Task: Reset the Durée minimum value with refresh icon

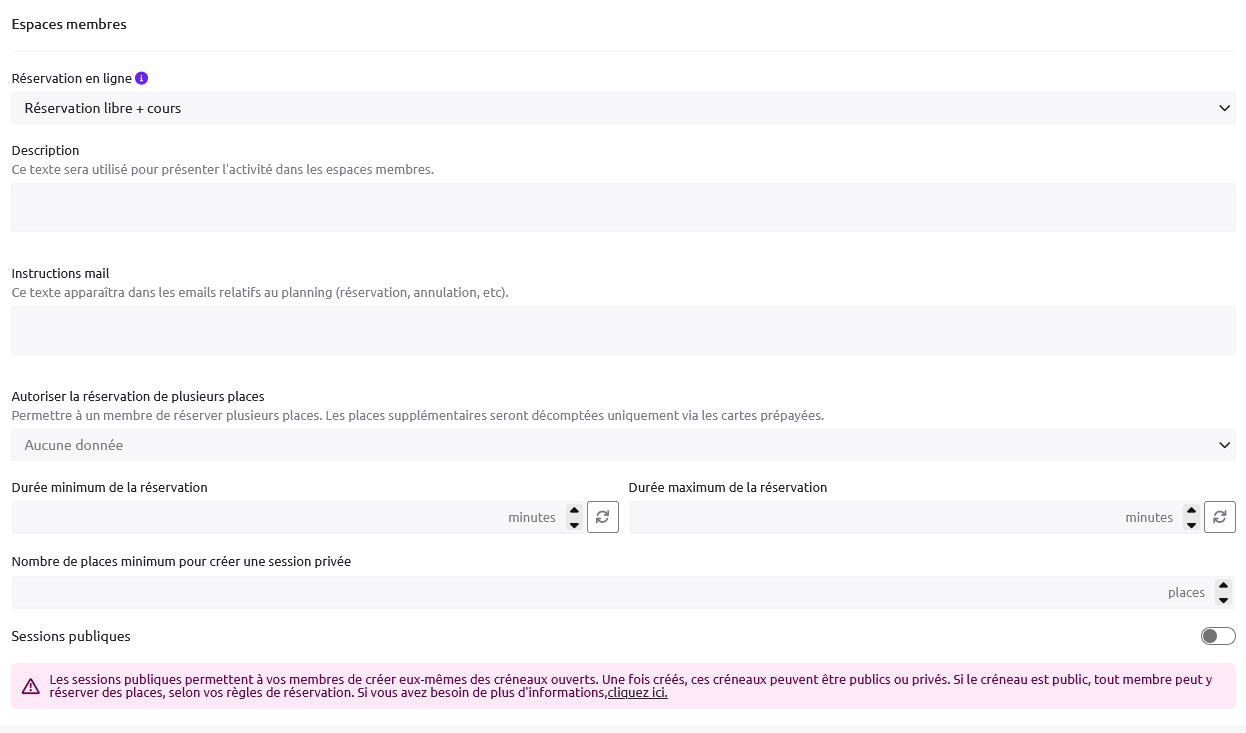Action: click(602, 517)
